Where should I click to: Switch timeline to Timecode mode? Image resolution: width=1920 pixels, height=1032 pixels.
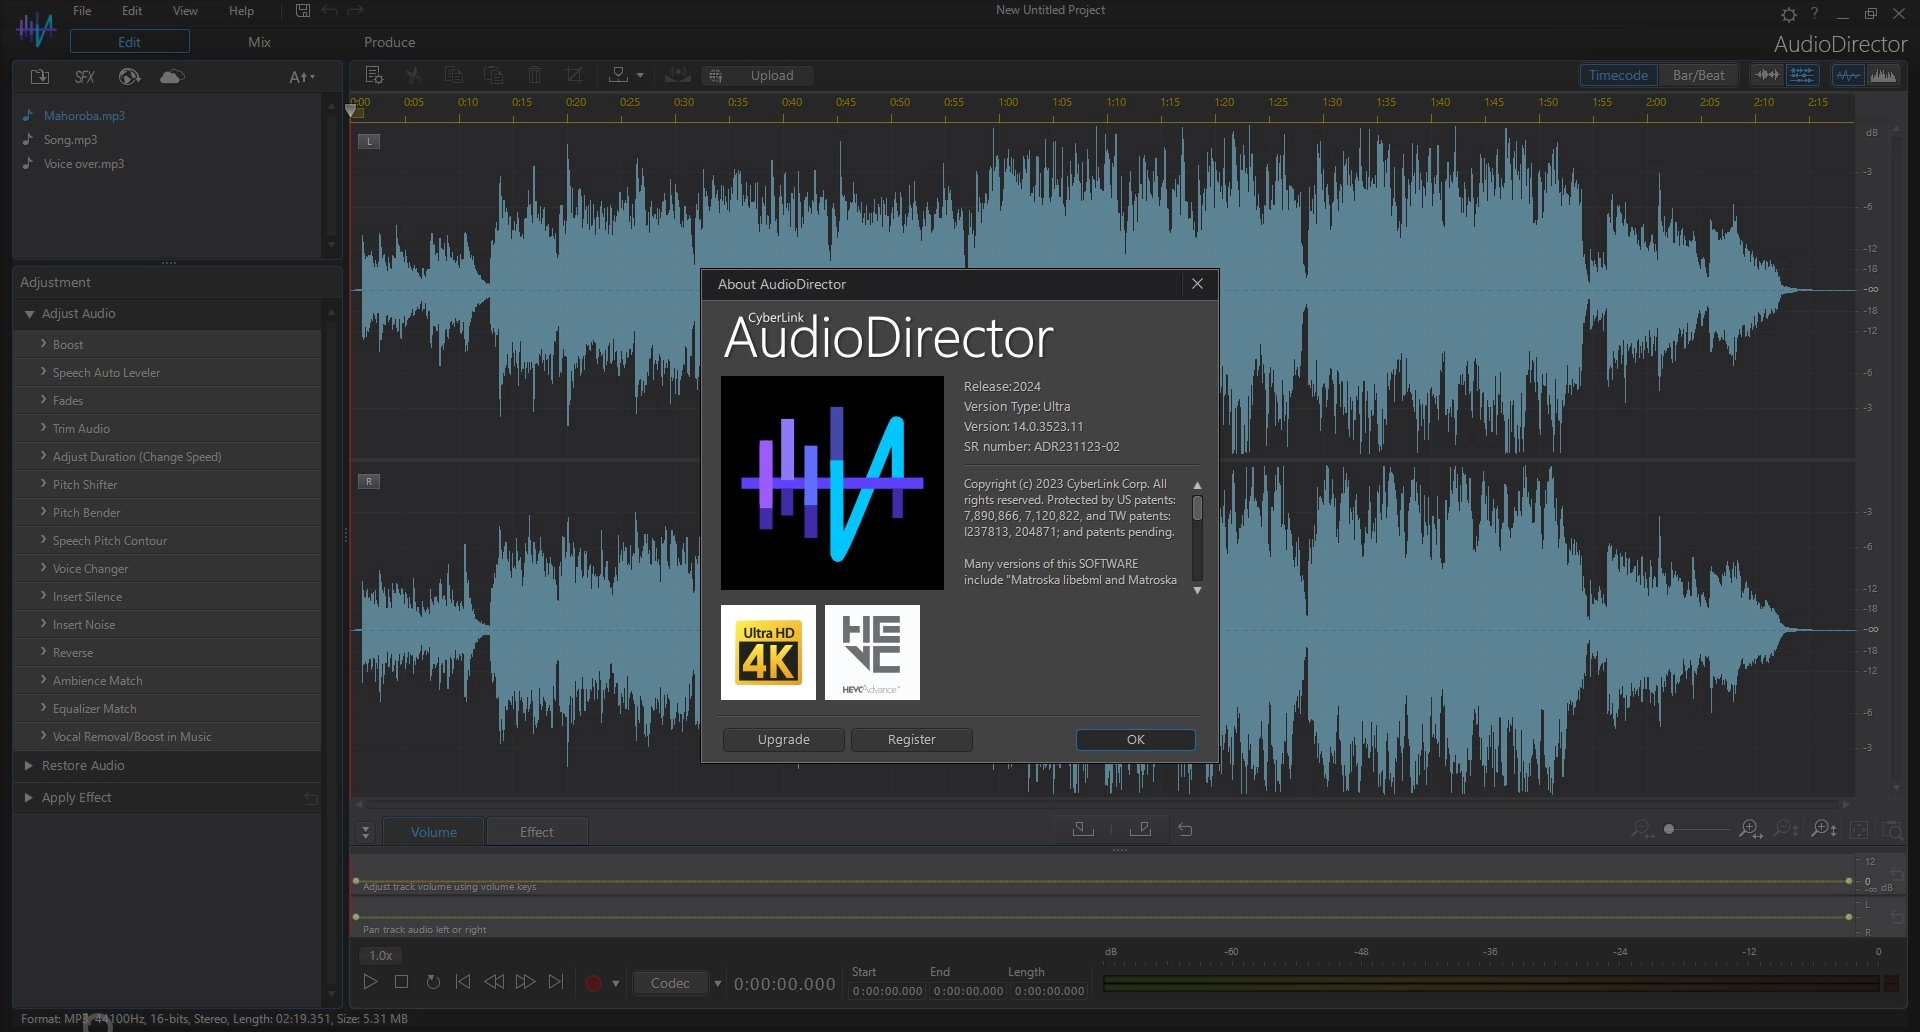tap(1617, 75)
